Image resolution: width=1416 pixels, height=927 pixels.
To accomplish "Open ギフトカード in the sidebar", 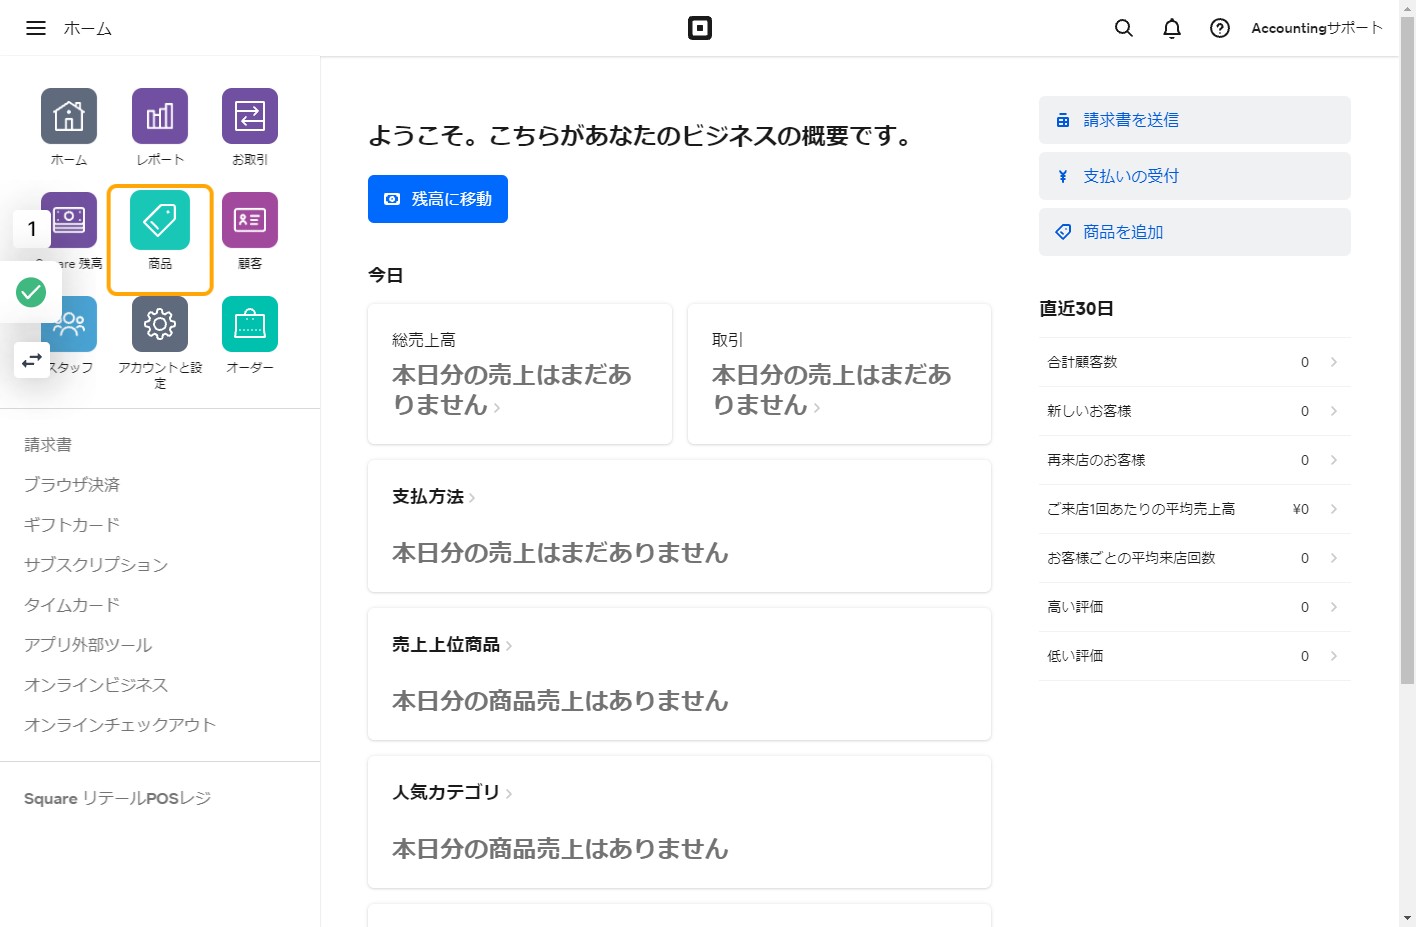I will 72,525.
